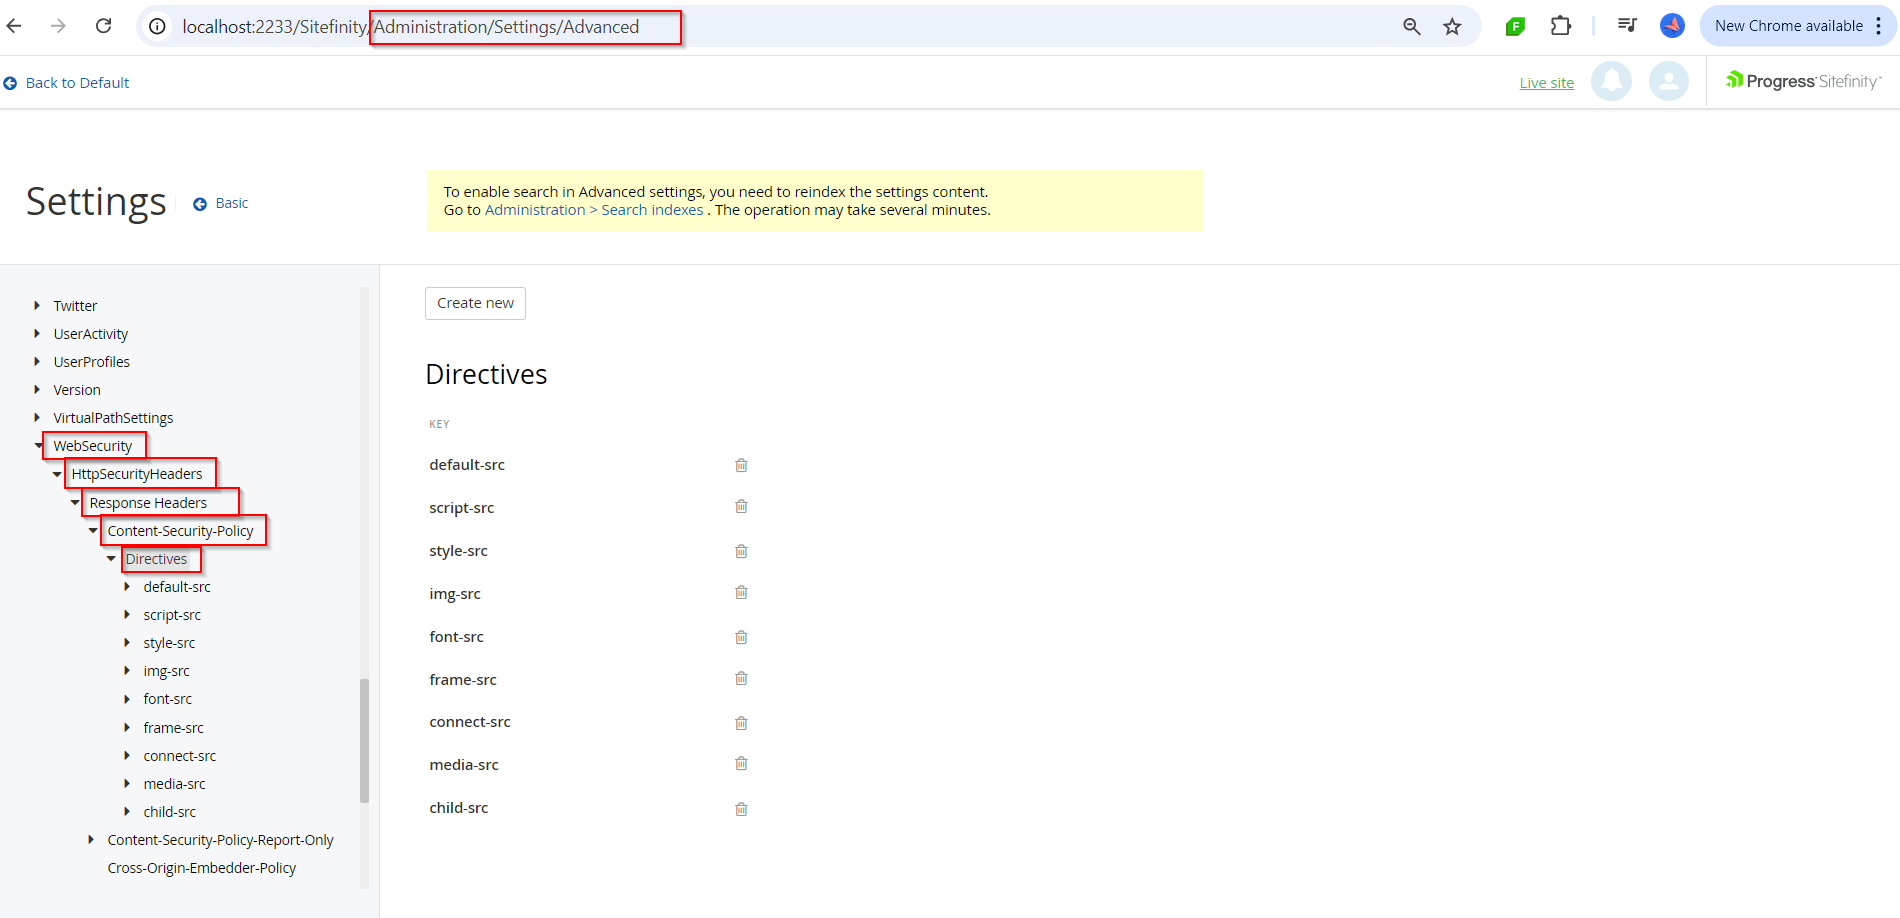Viewport: 1900px width, 918px height.
Task: Reload the page
Action: click(103, 26)
